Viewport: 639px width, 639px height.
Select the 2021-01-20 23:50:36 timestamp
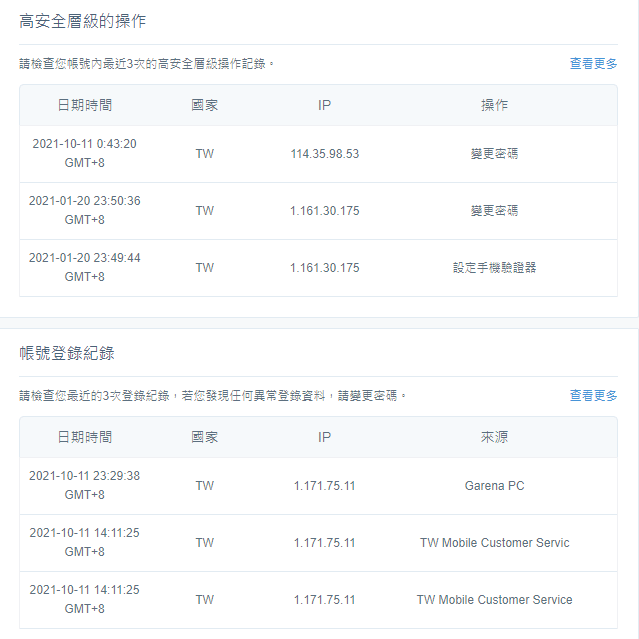(x=84, y=201)
